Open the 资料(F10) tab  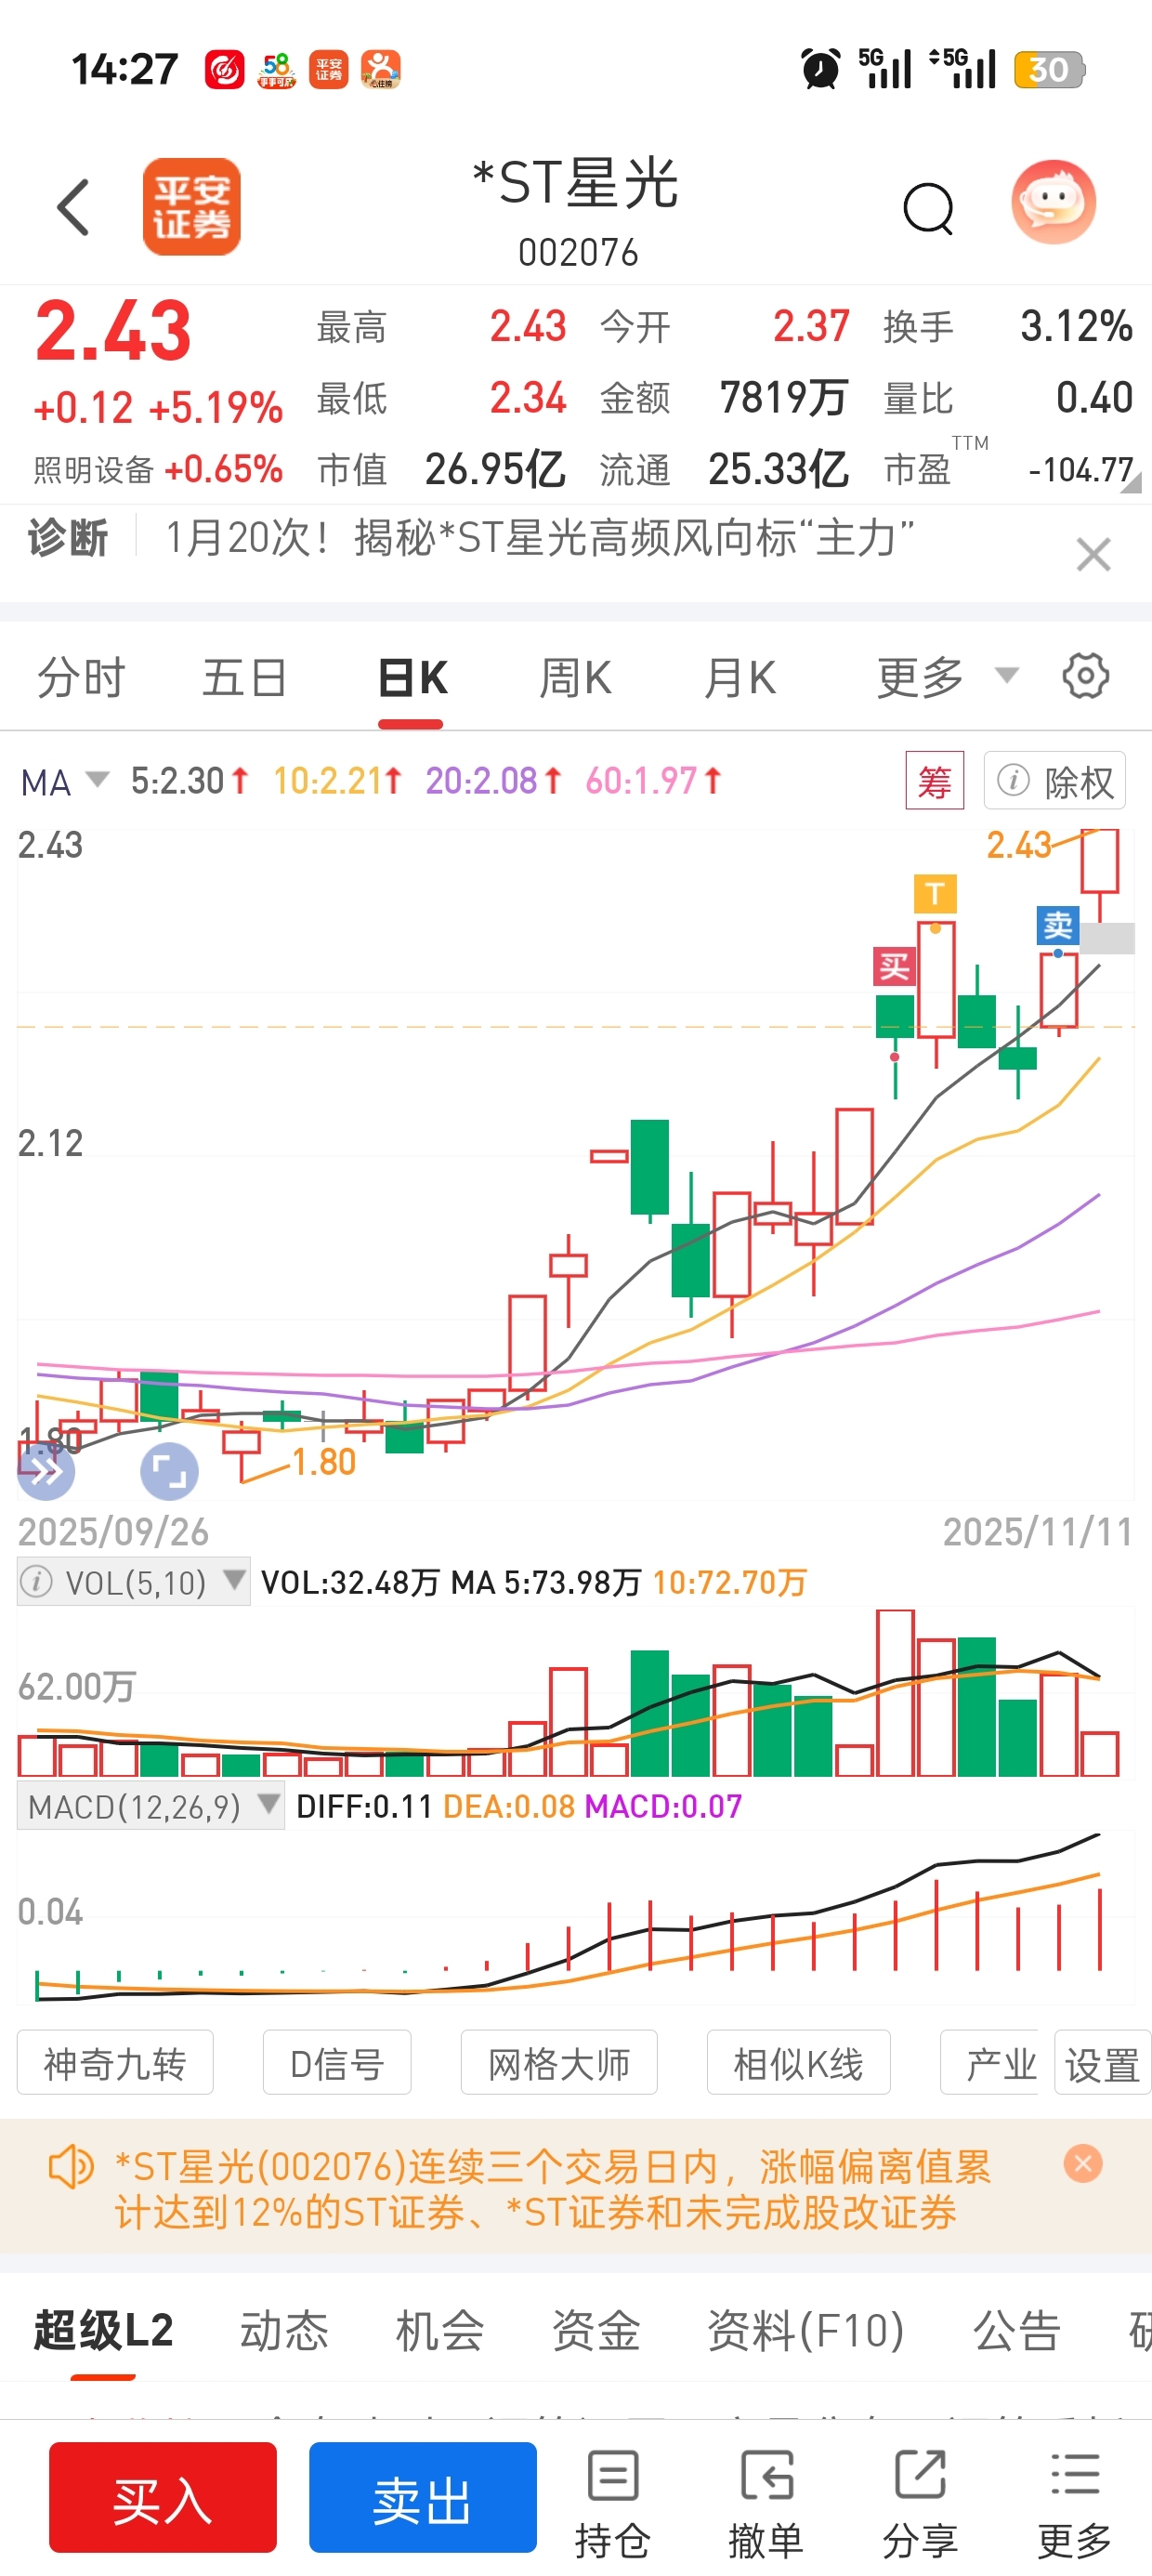[806, 2330]
